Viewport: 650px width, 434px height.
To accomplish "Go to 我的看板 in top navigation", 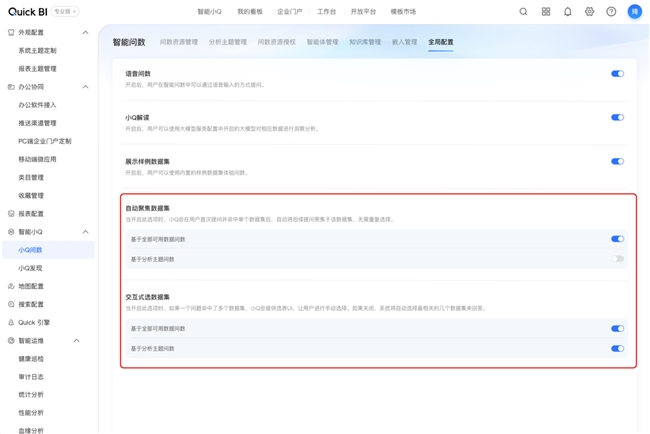I will 250,12.
